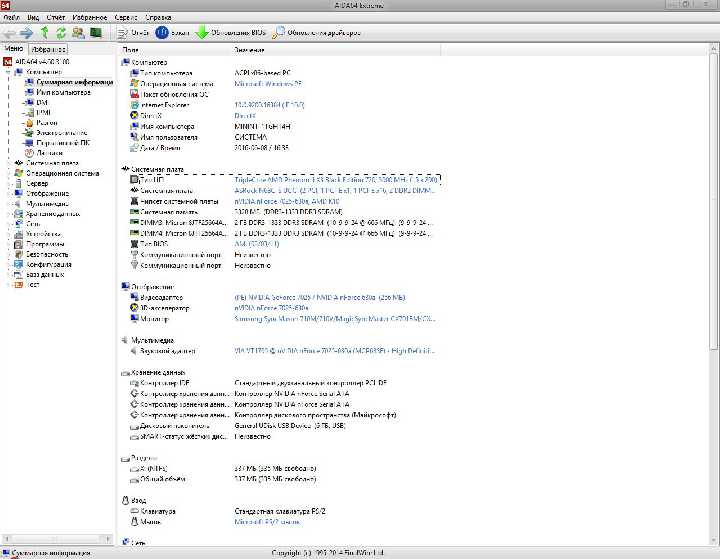Open the AMD Phenom CPU type link

point(336,180)
